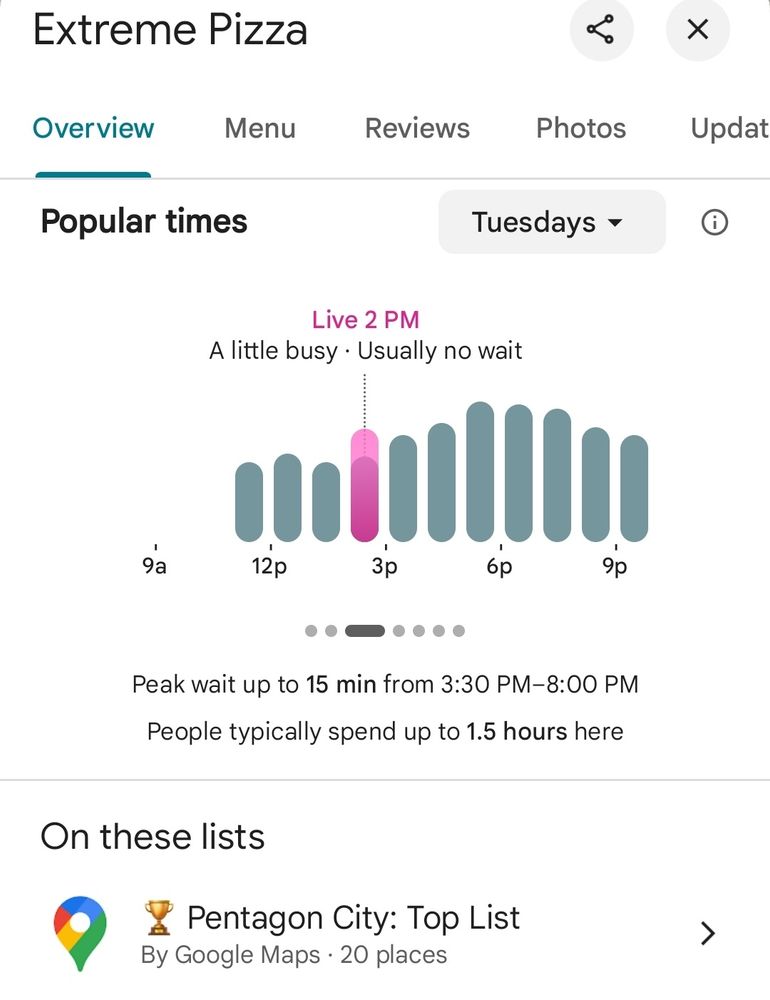Switch to the Menu tab
Image resolution: width=770 pixels, height=1000 pixels.
[x=260, y=128]
